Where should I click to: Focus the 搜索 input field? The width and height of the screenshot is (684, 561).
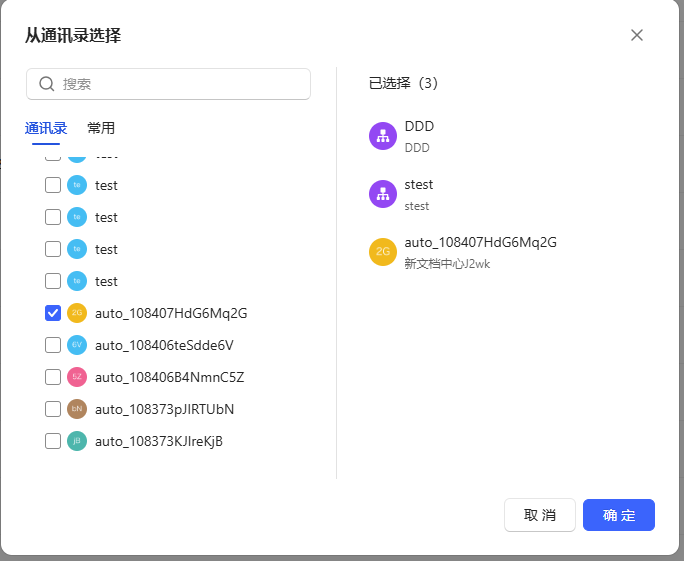180,84
